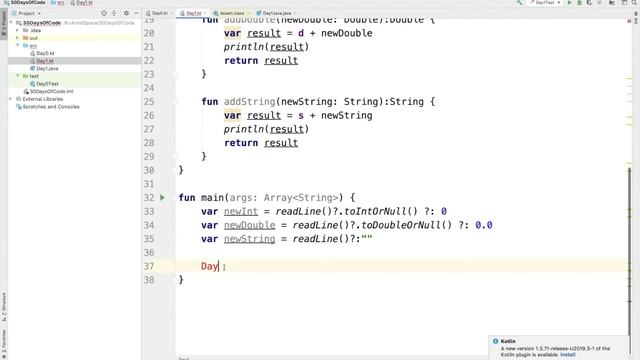Select Day1Java in the project tree
This screenshot has width=640, height=360.
click(x=47, y=69)
